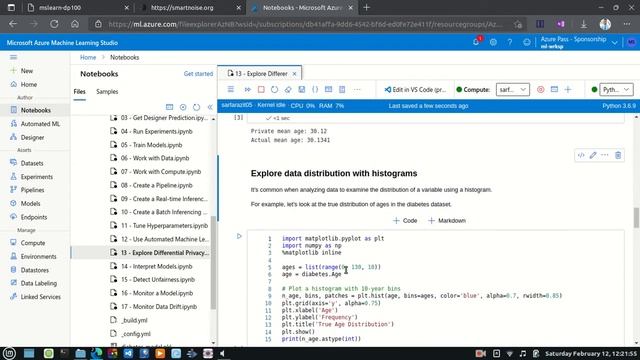The image size is (640, 360).
Task: Open more actions for the markdown cell
Action: pyautogui.click(x=605, y=155)
